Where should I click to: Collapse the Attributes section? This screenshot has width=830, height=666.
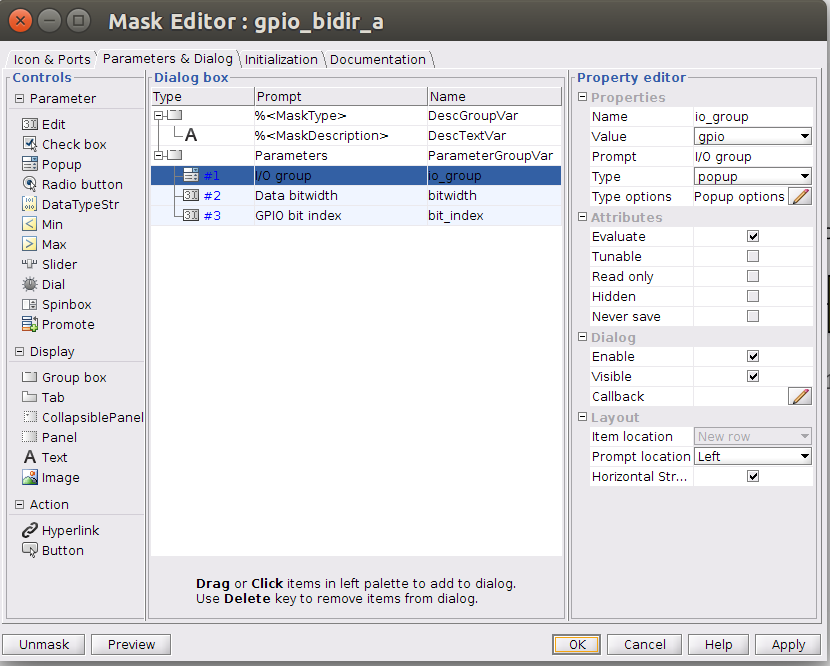click(x=582, y=217)
